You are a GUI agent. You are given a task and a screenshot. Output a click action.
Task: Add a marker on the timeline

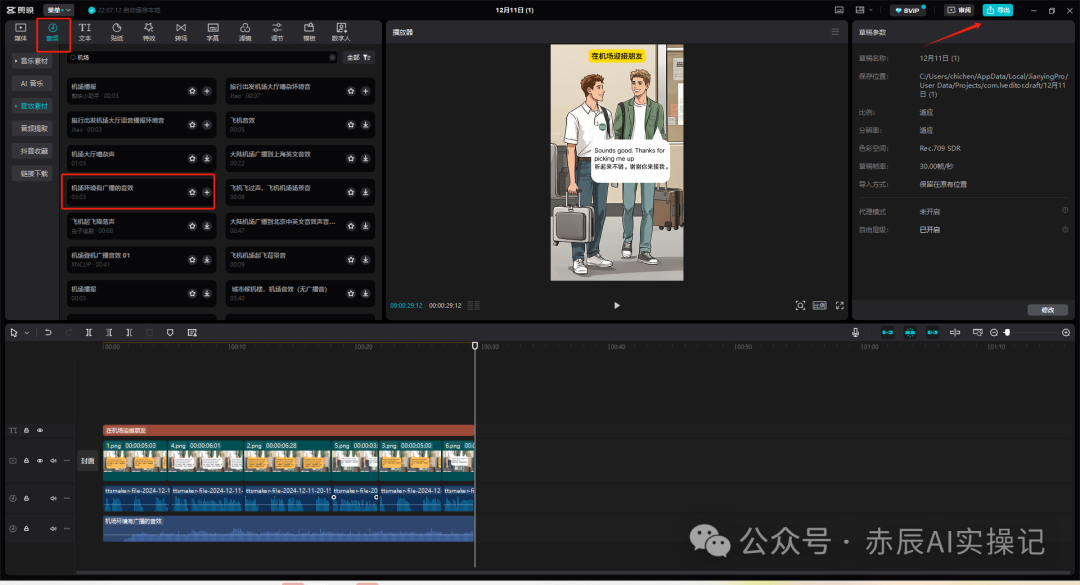[170, 333]
